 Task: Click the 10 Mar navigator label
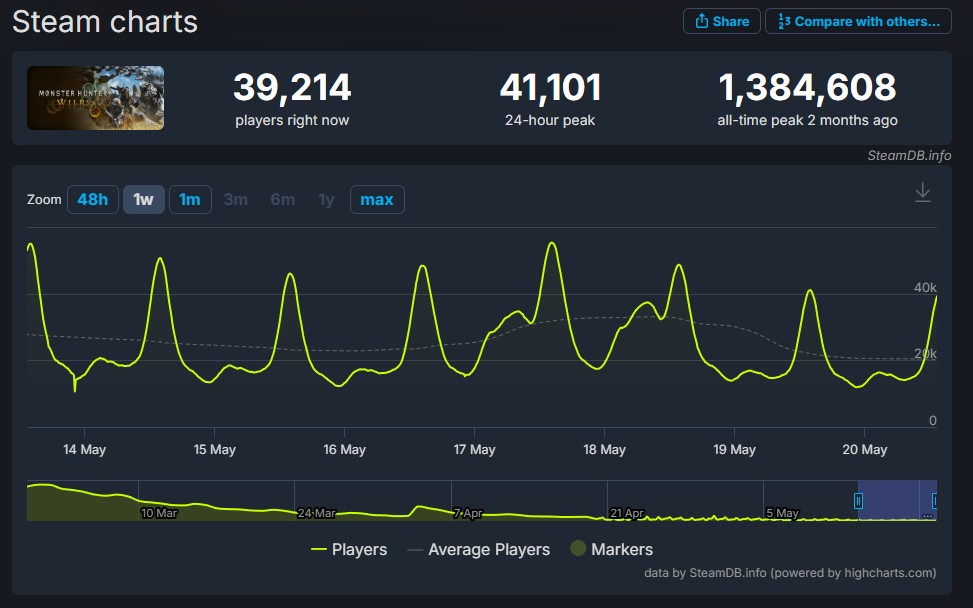pyautogui.click(x=159, y=513)
